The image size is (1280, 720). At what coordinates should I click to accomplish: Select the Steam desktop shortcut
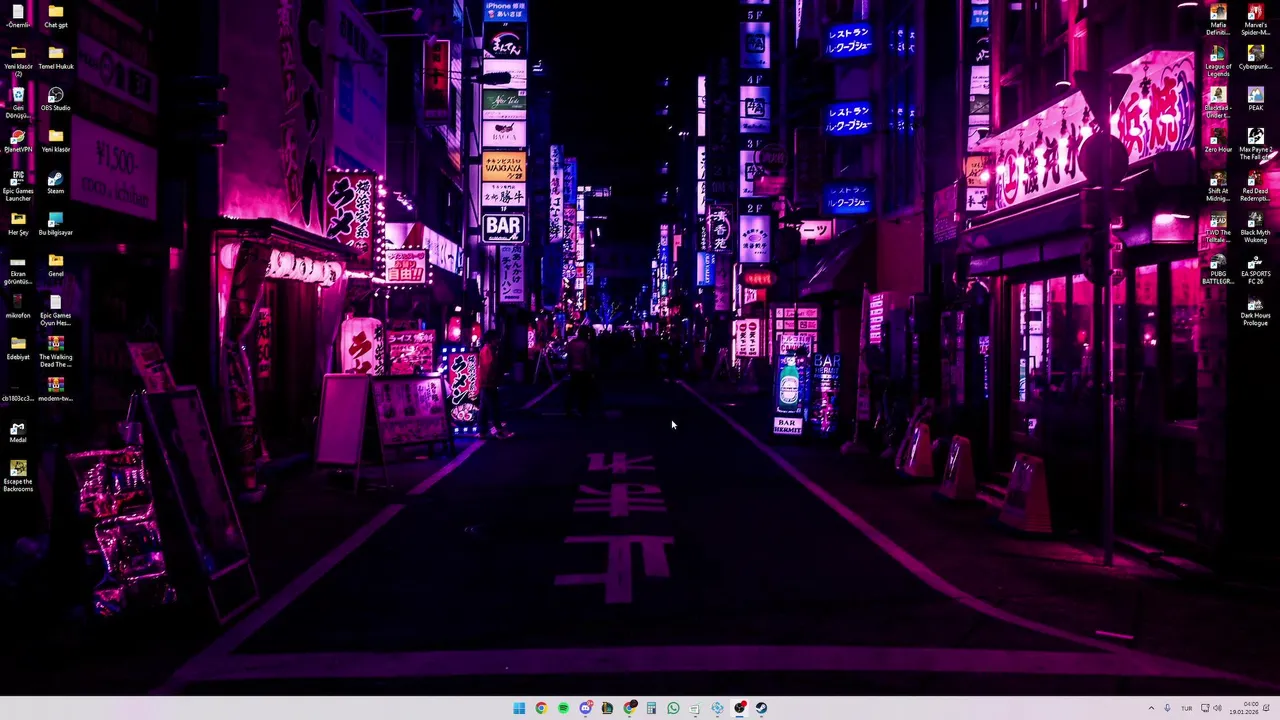click(x=56, y=183)
